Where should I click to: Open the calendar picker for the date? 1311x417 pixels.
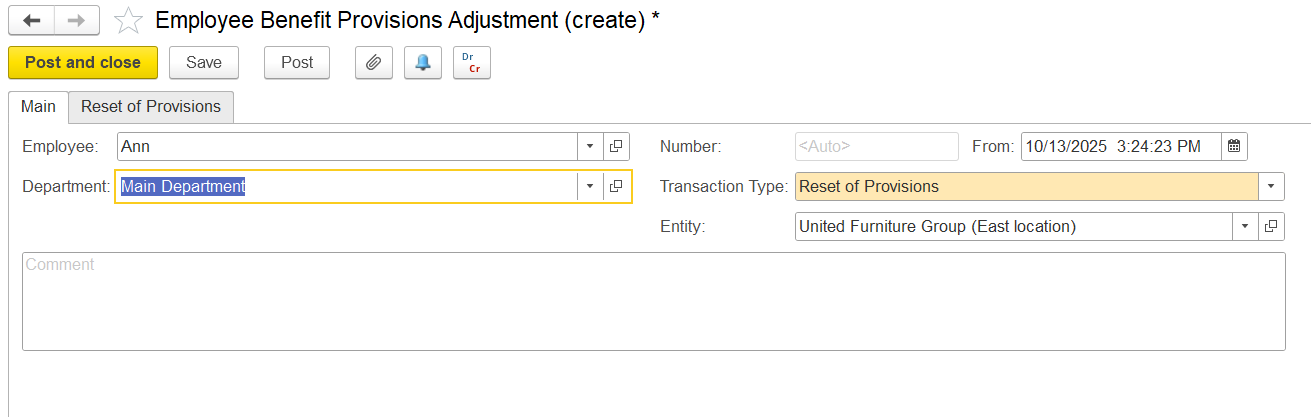click(1234, 146)
